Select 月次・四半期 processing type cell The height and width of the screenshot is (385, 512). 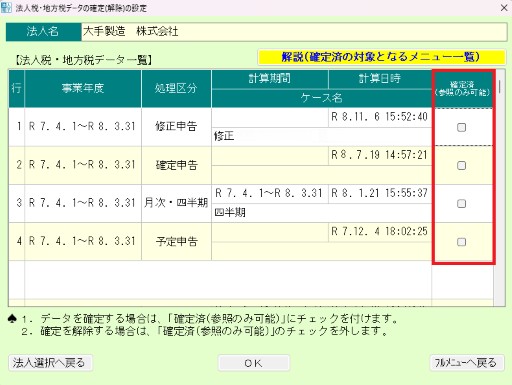point(176,203)
